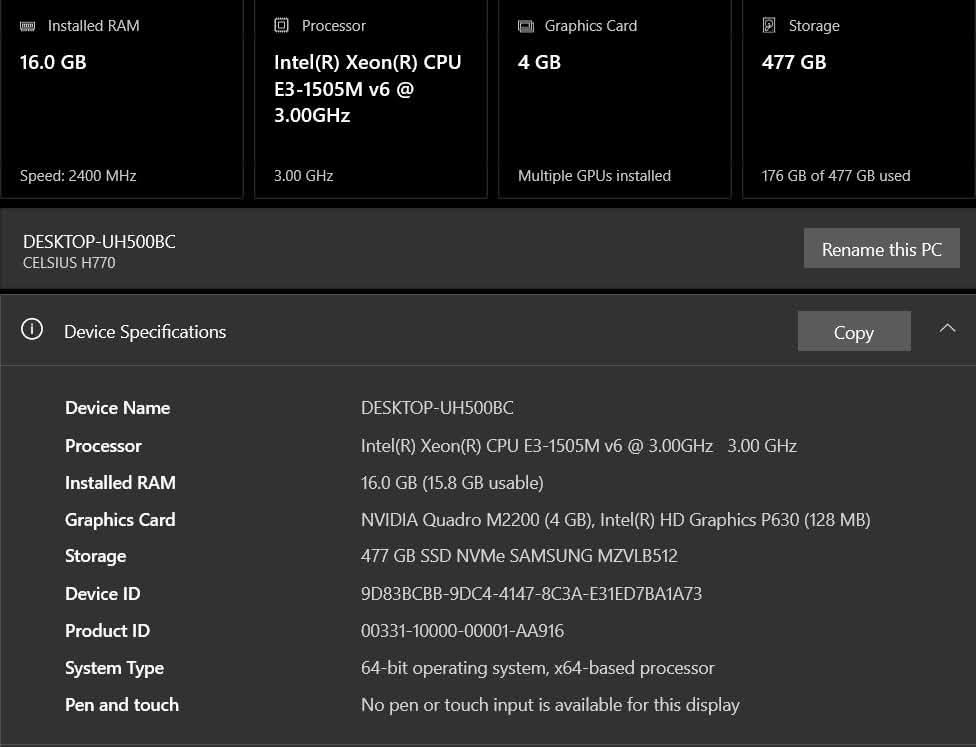Click the Xeon CPU name in Processor card
Viewport: 976px width, 747px height.
point(367,88)
